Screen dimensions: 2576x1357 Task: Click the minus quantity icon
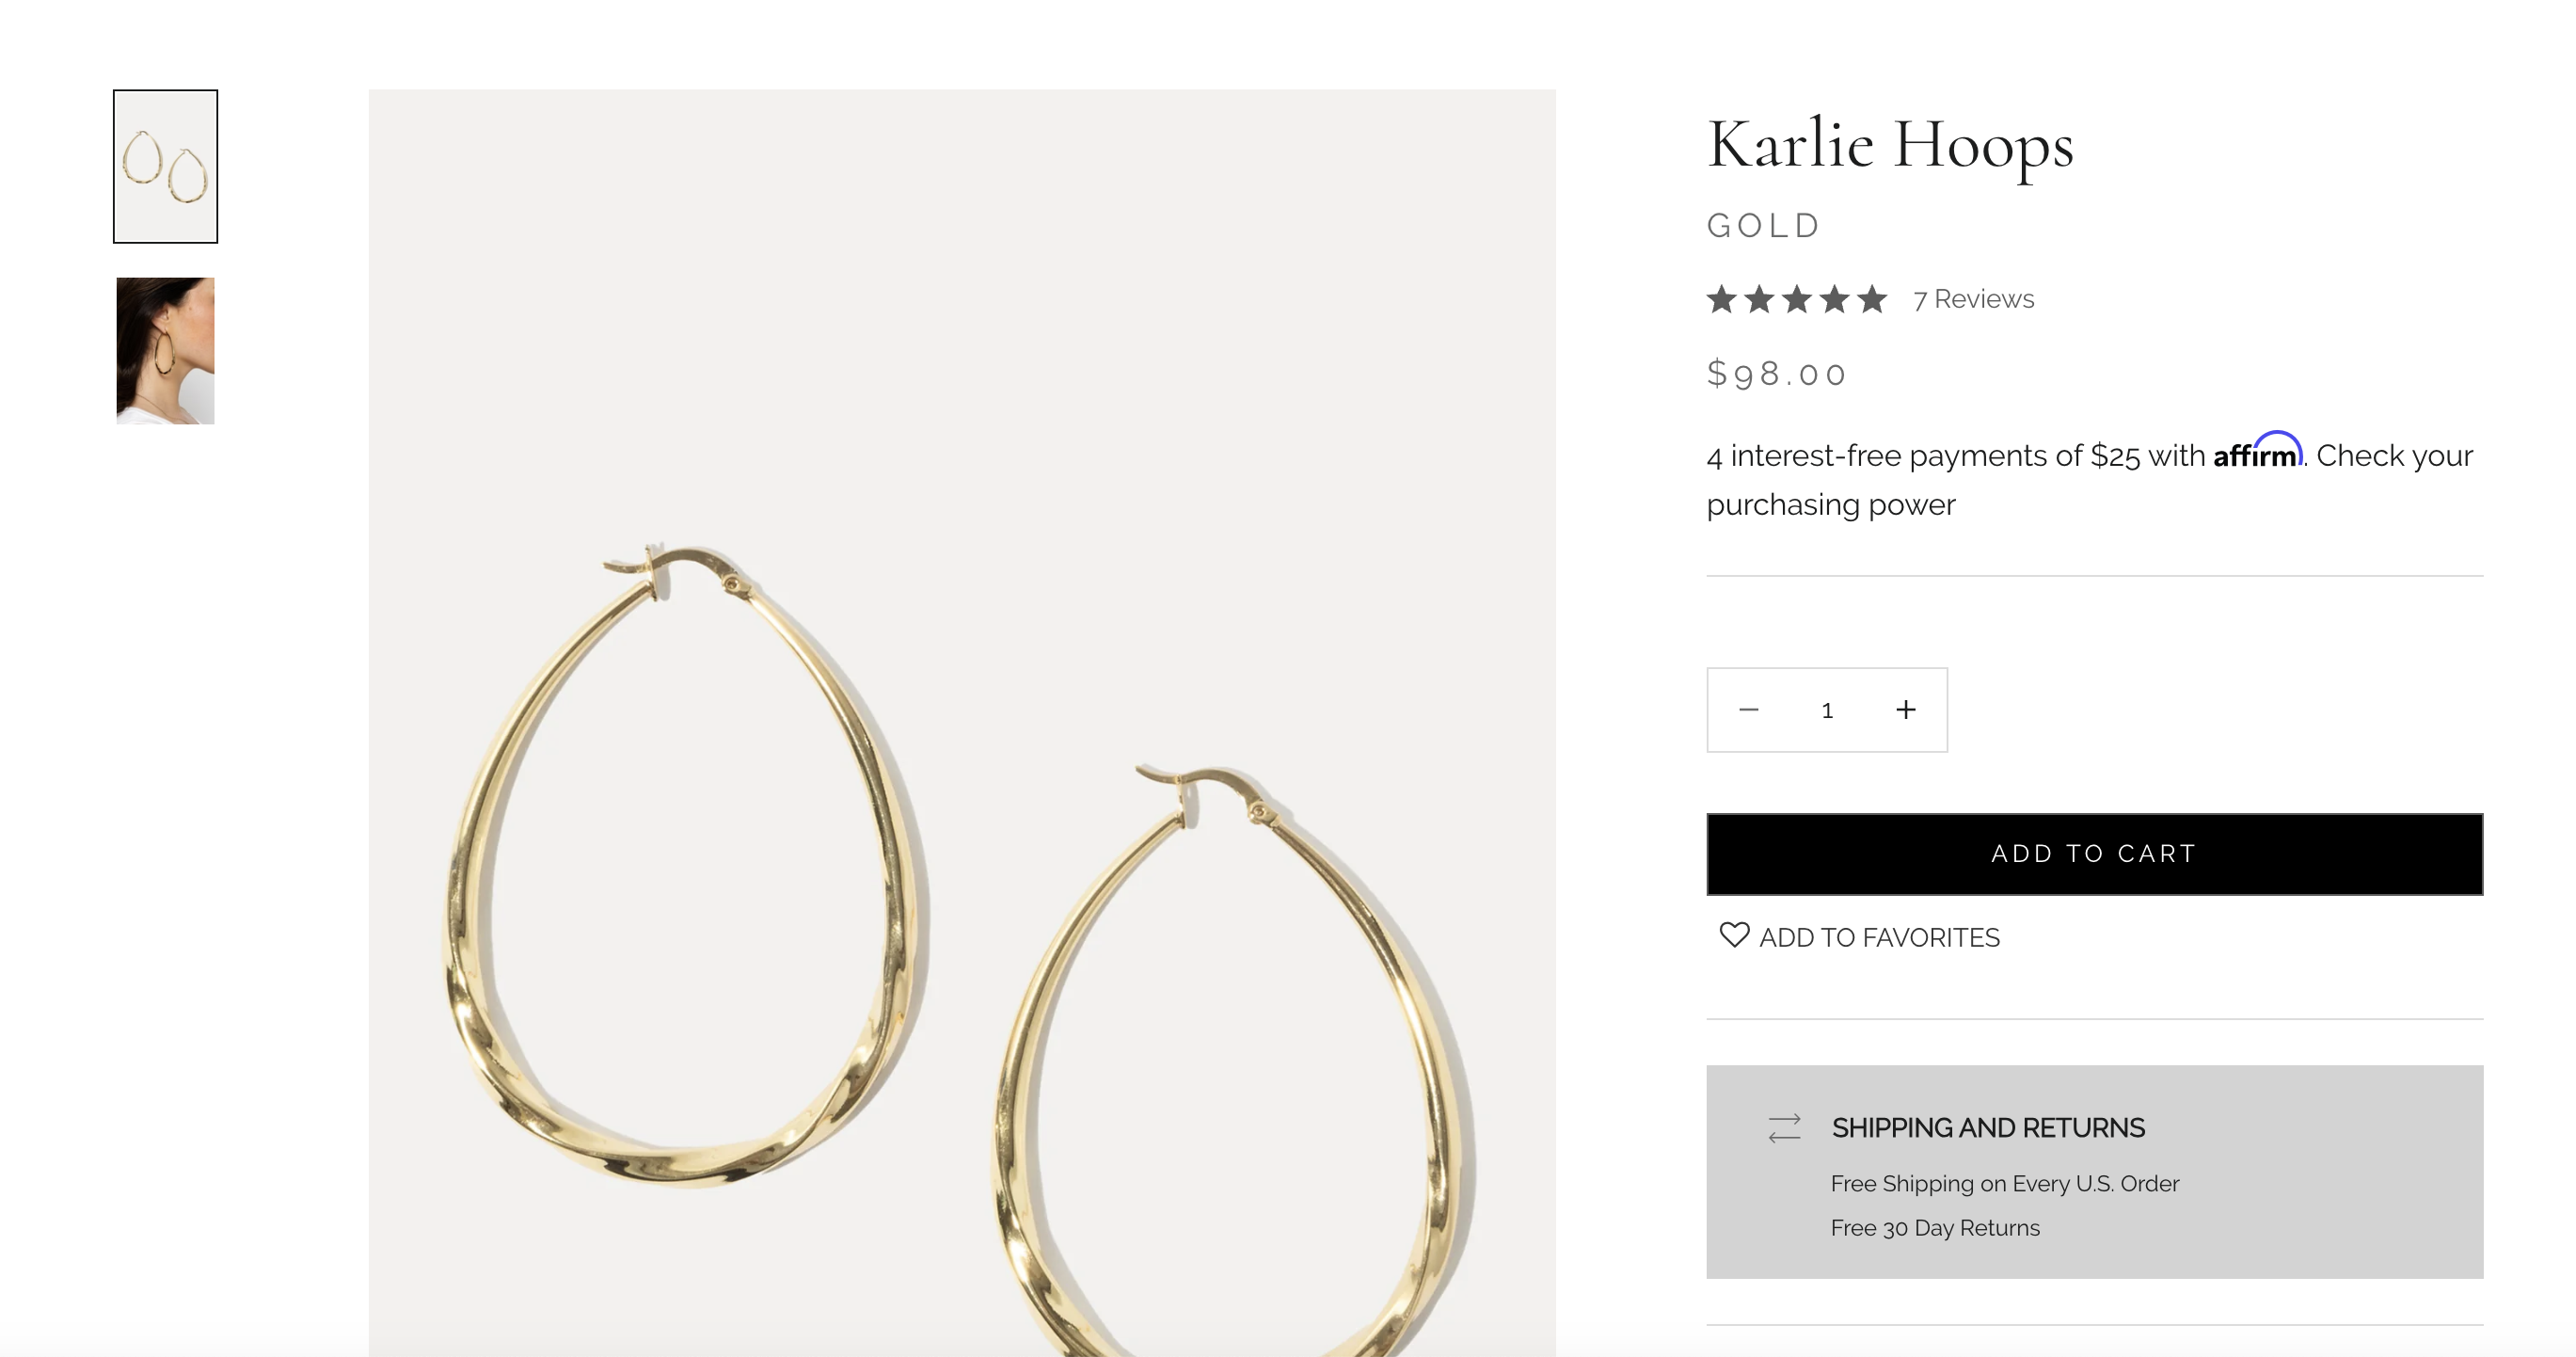pyautogui.click(x=1748, y=710)
